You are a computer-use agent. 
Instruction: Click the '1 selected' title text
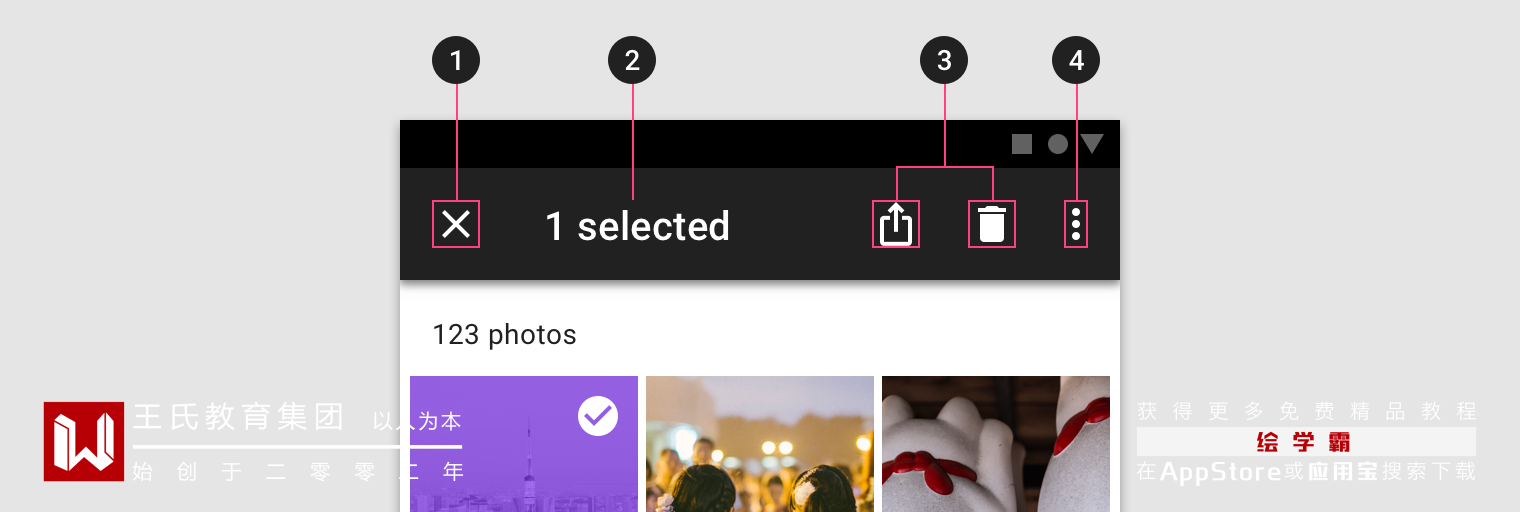tap(637, 226)
